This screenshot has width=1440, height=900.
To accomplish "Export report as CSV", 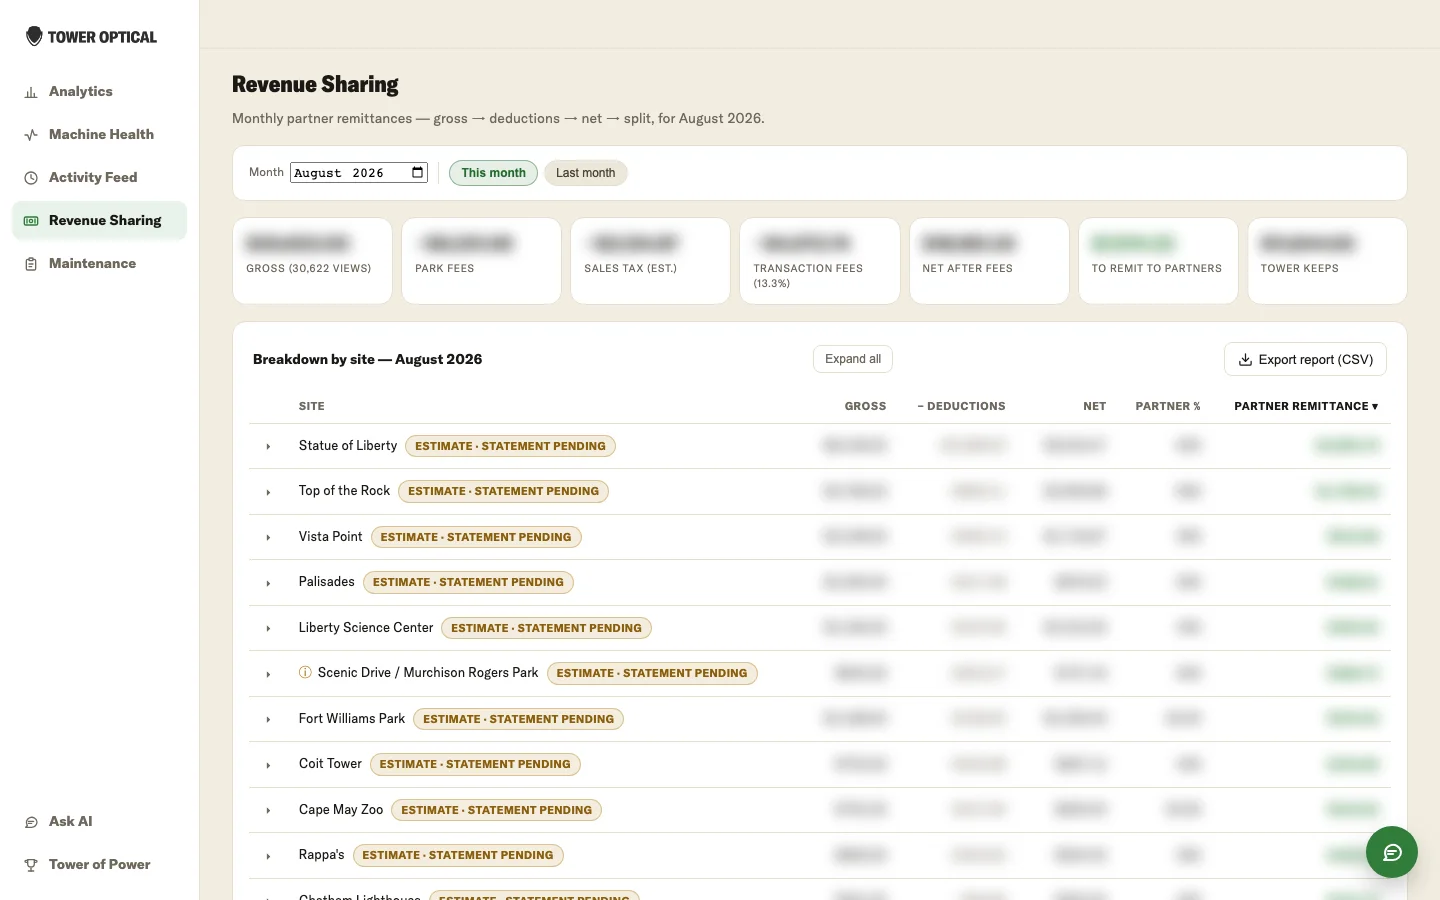I will [1305, 360].
